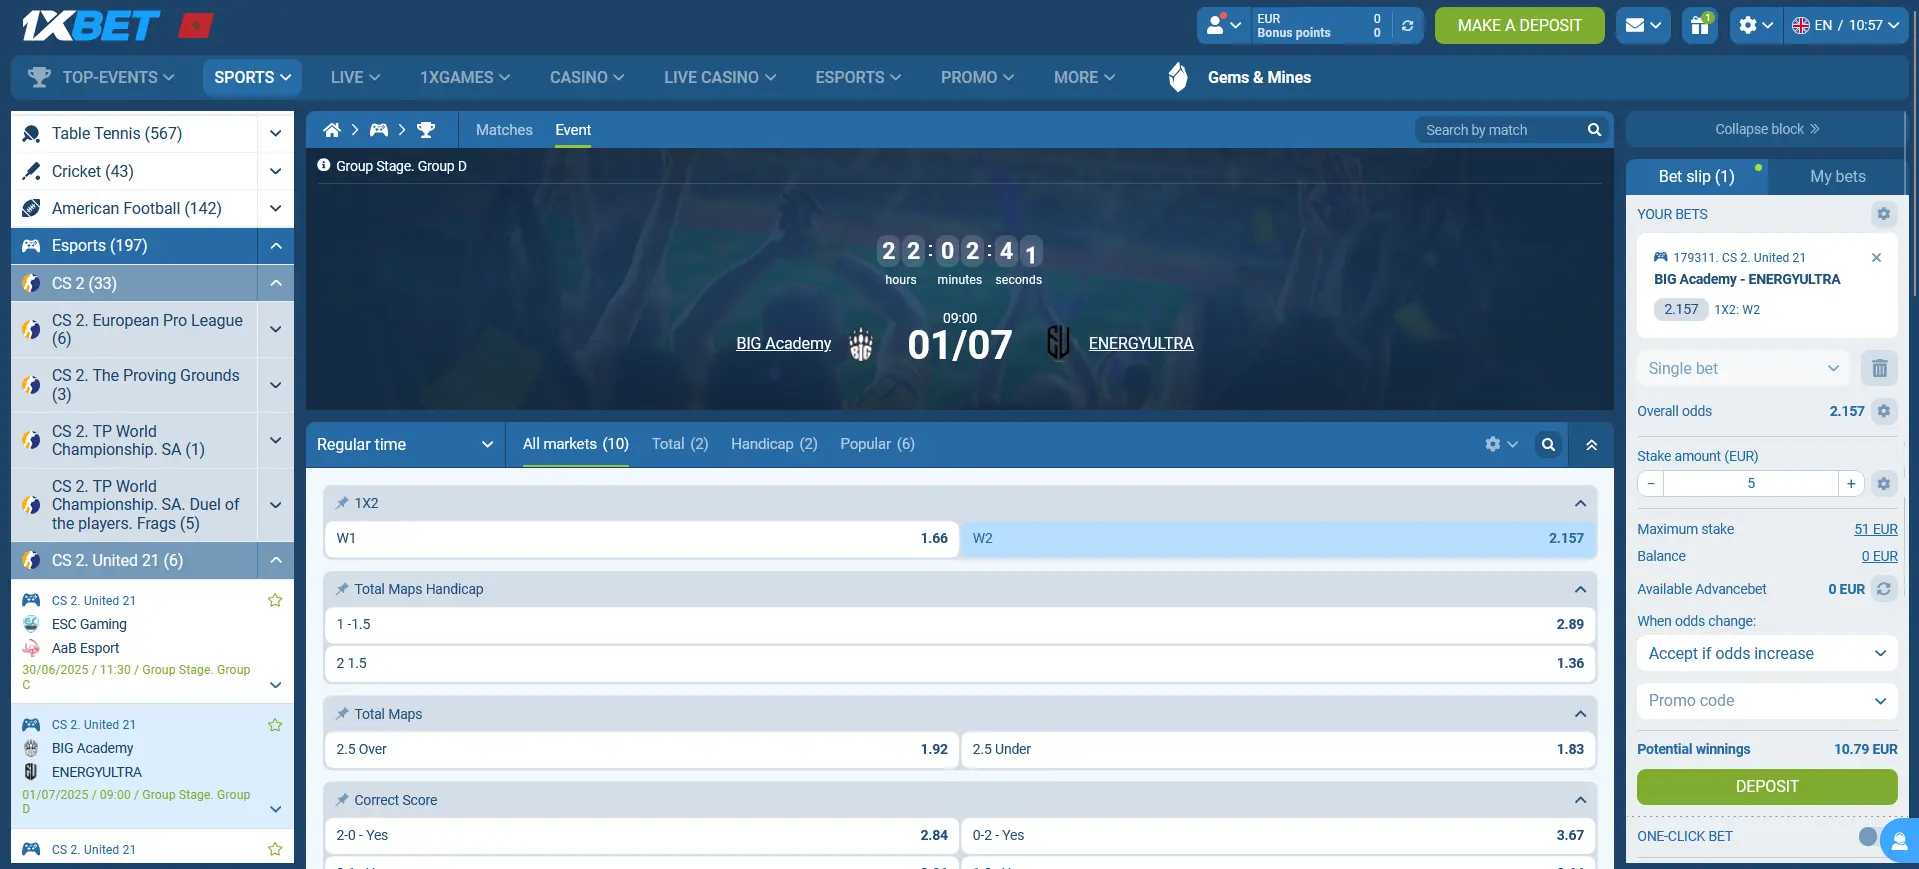Switch to the My bets tab
1919x869 pixels.
[x=1837, y=177]
